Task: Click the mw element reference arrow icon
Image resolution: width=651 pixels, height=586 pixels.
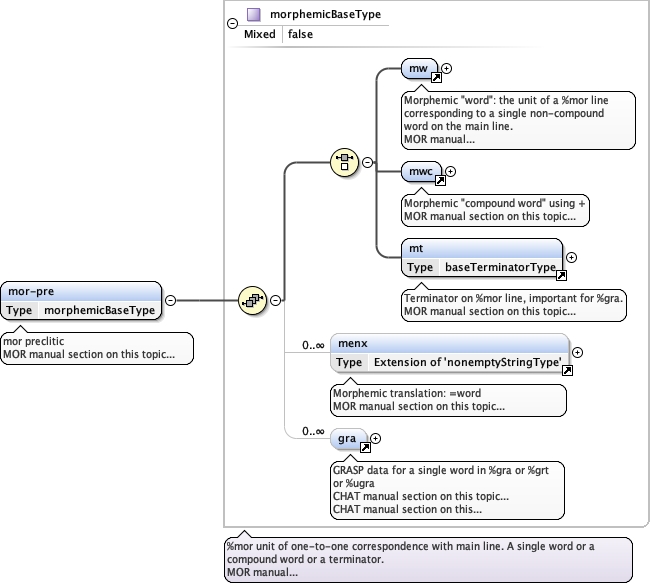Action: point(436,77)
